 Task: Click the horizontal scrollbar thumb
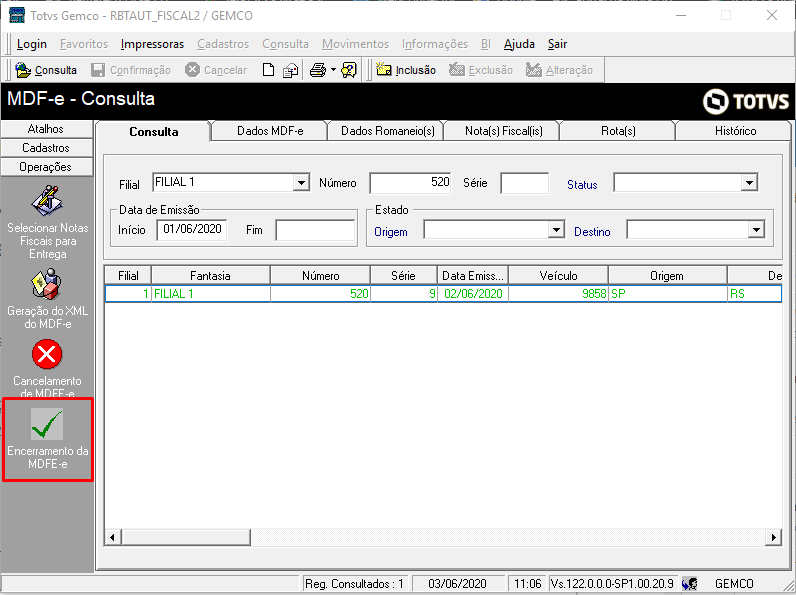186,537
